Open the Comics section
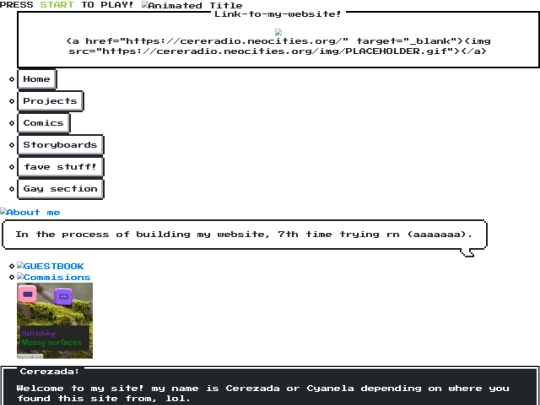The height and width of the screenshot is (405, 540). click(44, 123)
